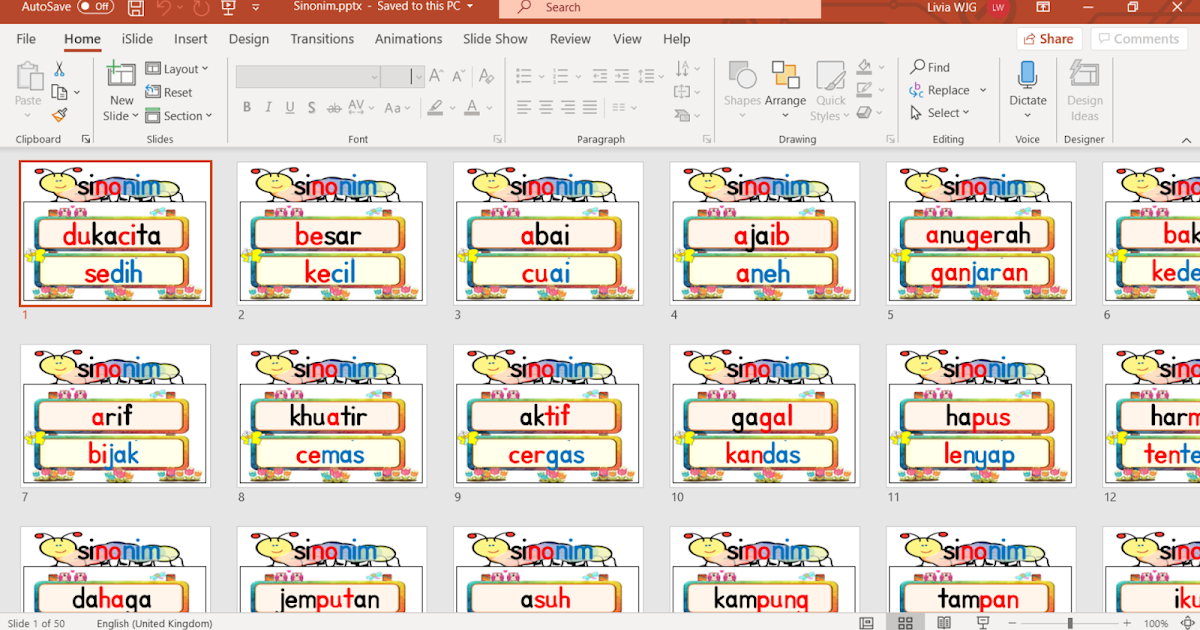This screenshot has width=1200, height=630.
Task: Click the Comments button
Action: (1139, 39)
